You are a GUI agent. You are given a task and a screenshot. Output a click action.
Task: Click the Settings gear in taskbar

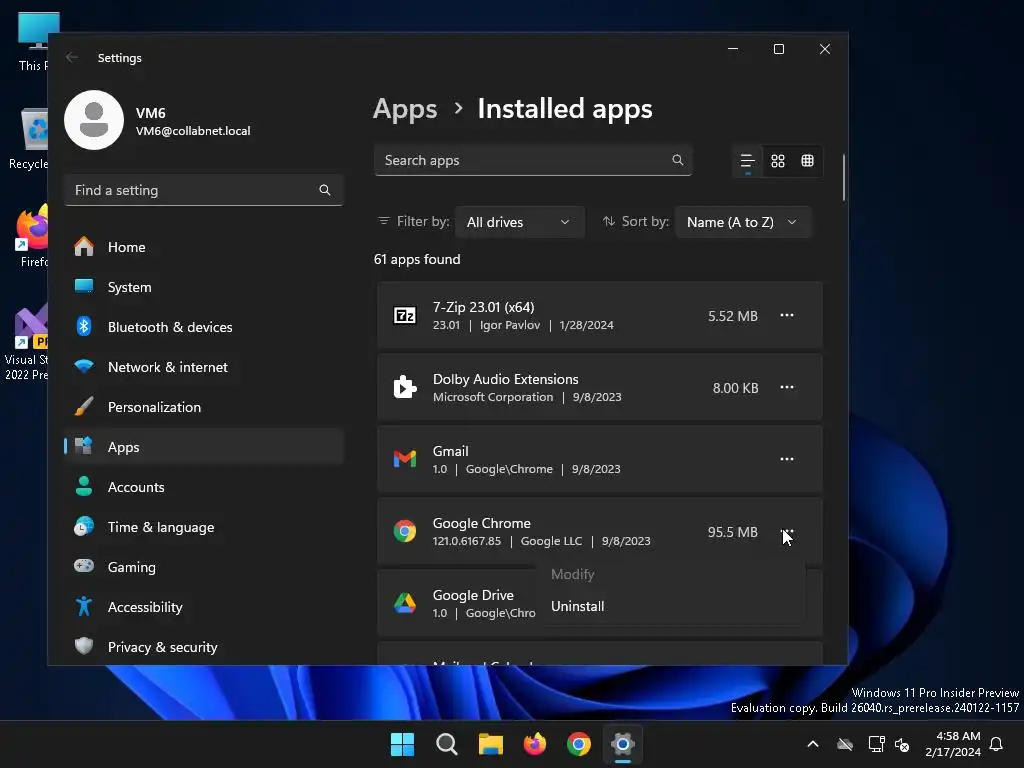click(623, 744)
